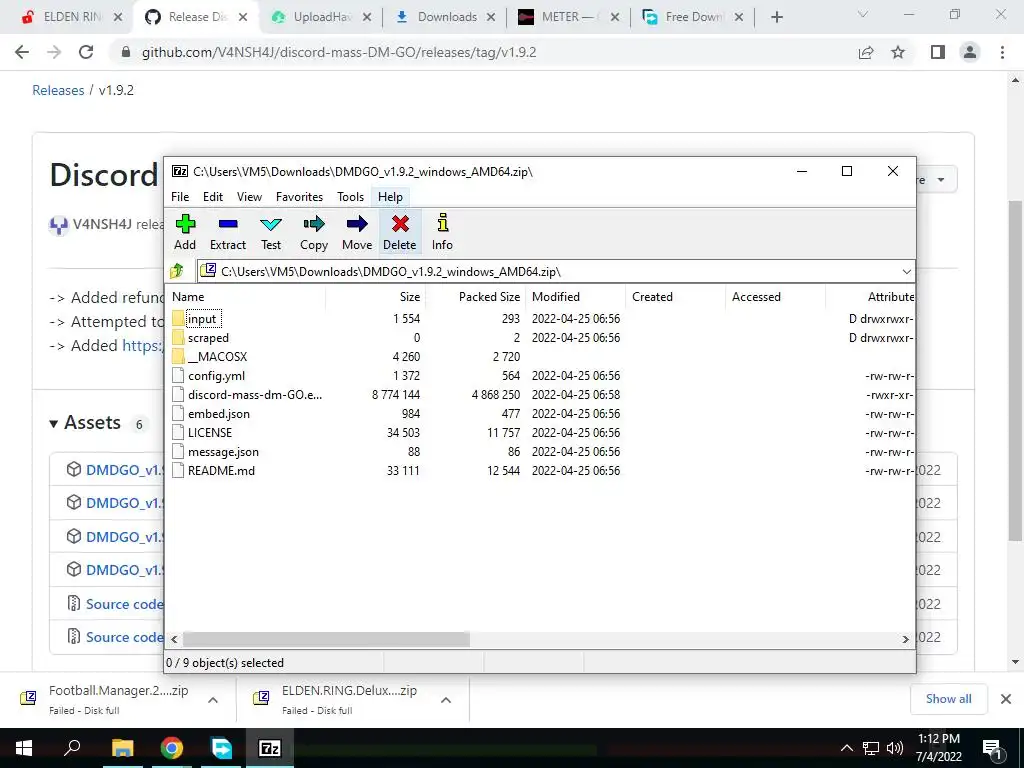Go up one folder level icon

coord(177,271)
